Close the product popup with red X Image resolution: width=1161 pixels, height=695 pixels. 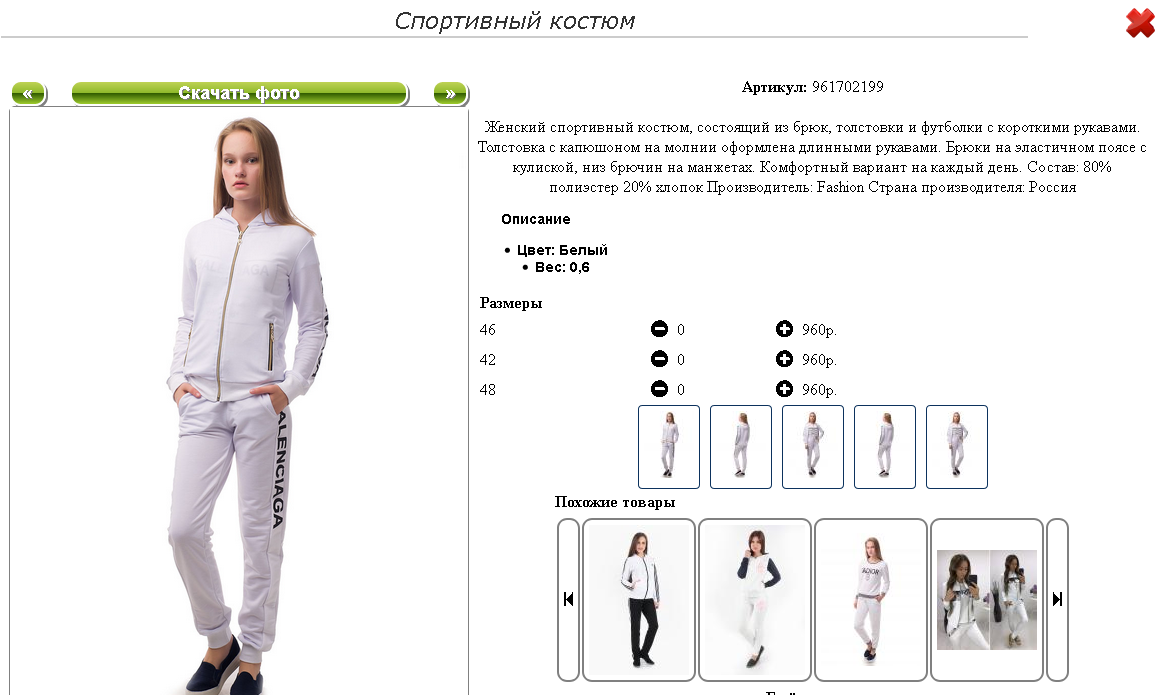pos(1140,23)
